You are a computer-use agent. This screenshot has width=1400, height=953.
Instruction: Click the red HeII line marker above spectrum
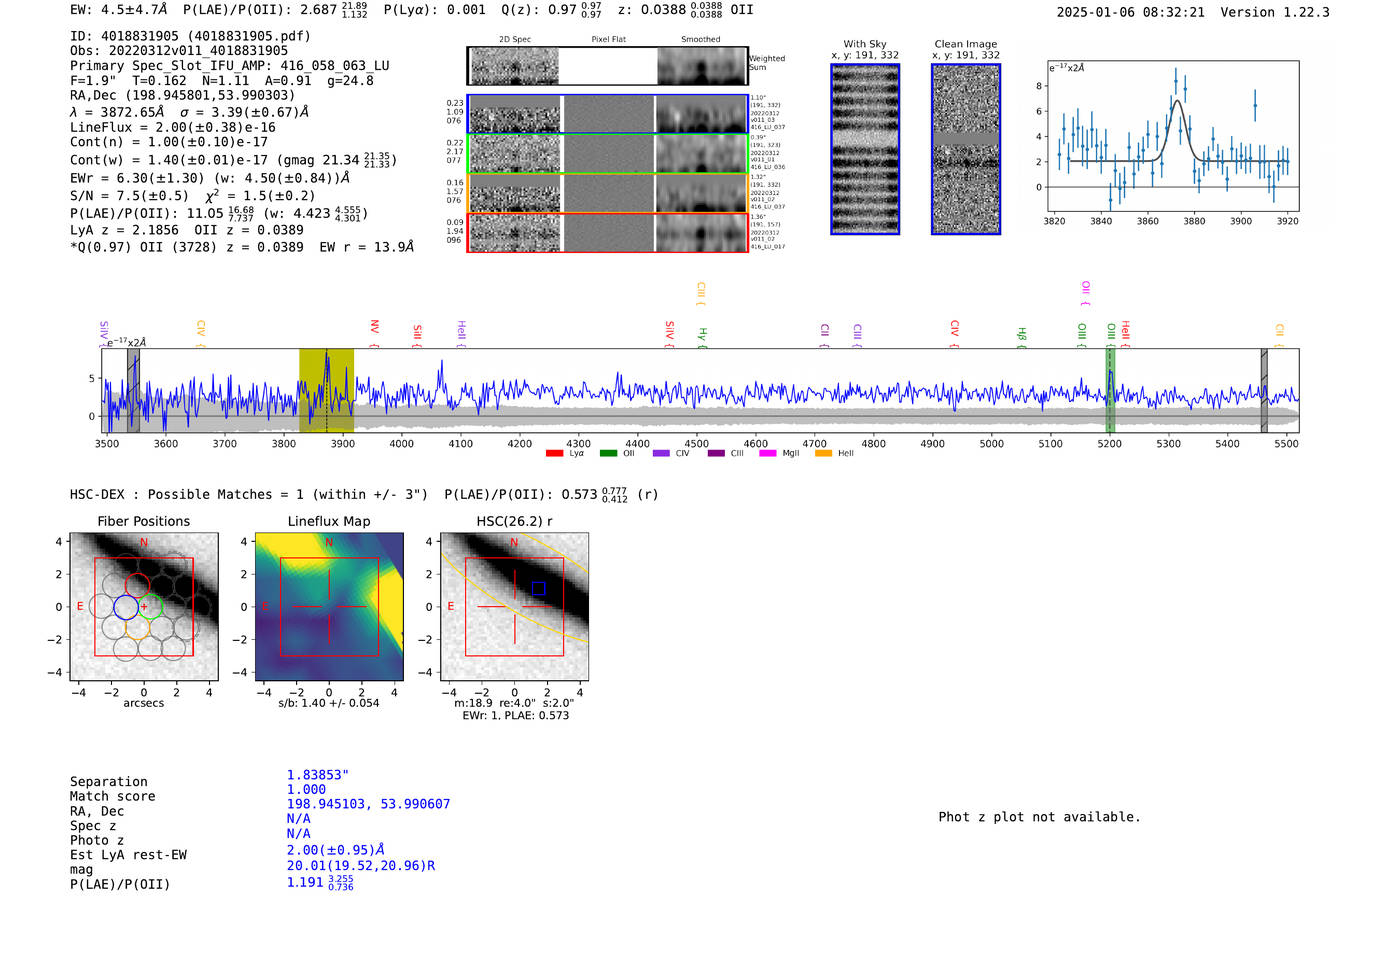(x=1124, y=334)
